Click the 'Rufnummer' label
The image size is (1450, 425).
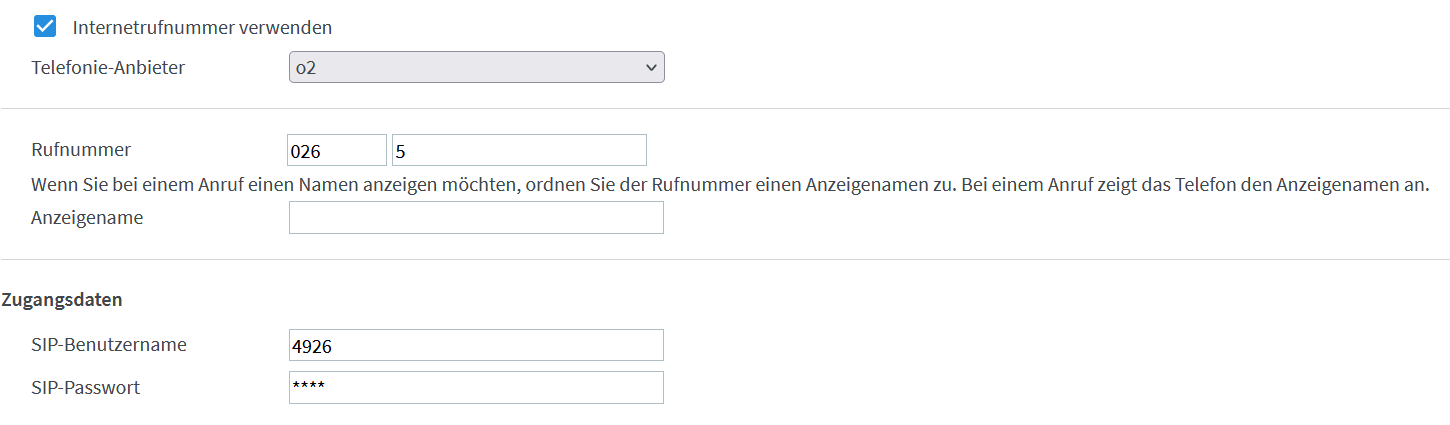tap(81, 150)
